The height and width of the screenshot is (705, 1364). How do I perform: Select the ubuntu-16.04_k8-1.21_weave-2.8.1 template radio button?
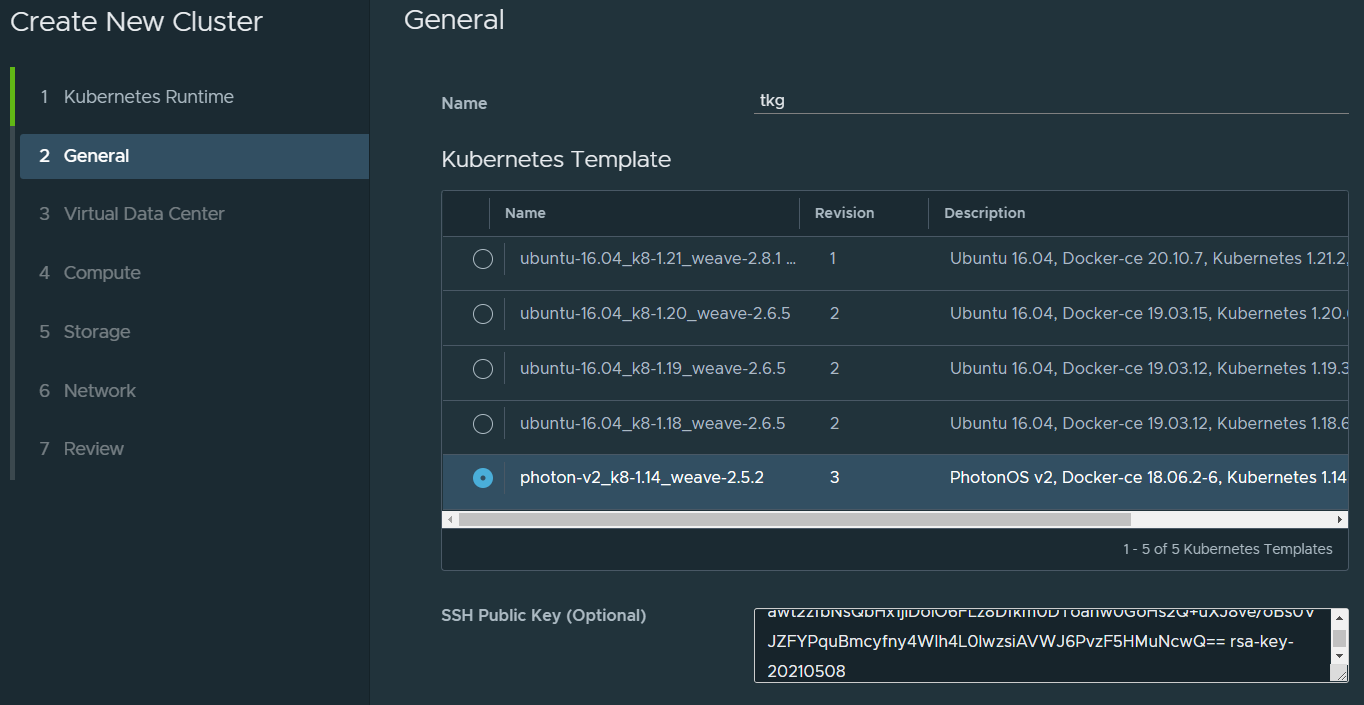click(483, 259)
